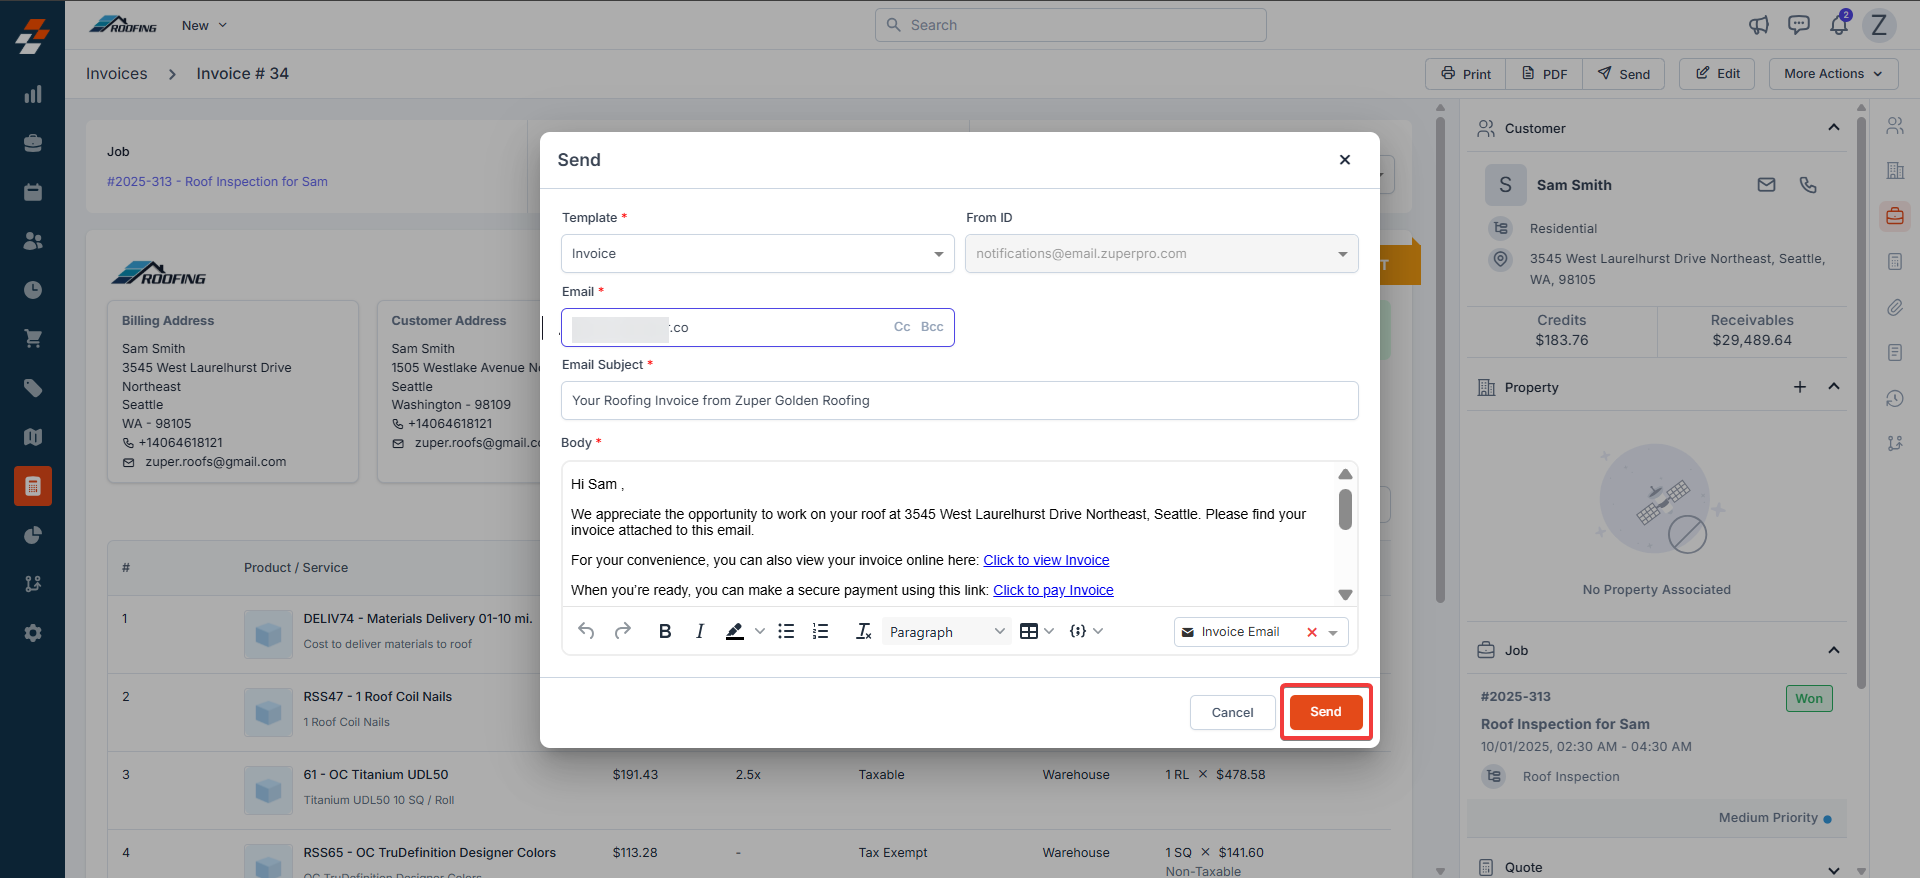Open highlight color dropdown arrow
1920x878 pixels.
click(760, 631)
